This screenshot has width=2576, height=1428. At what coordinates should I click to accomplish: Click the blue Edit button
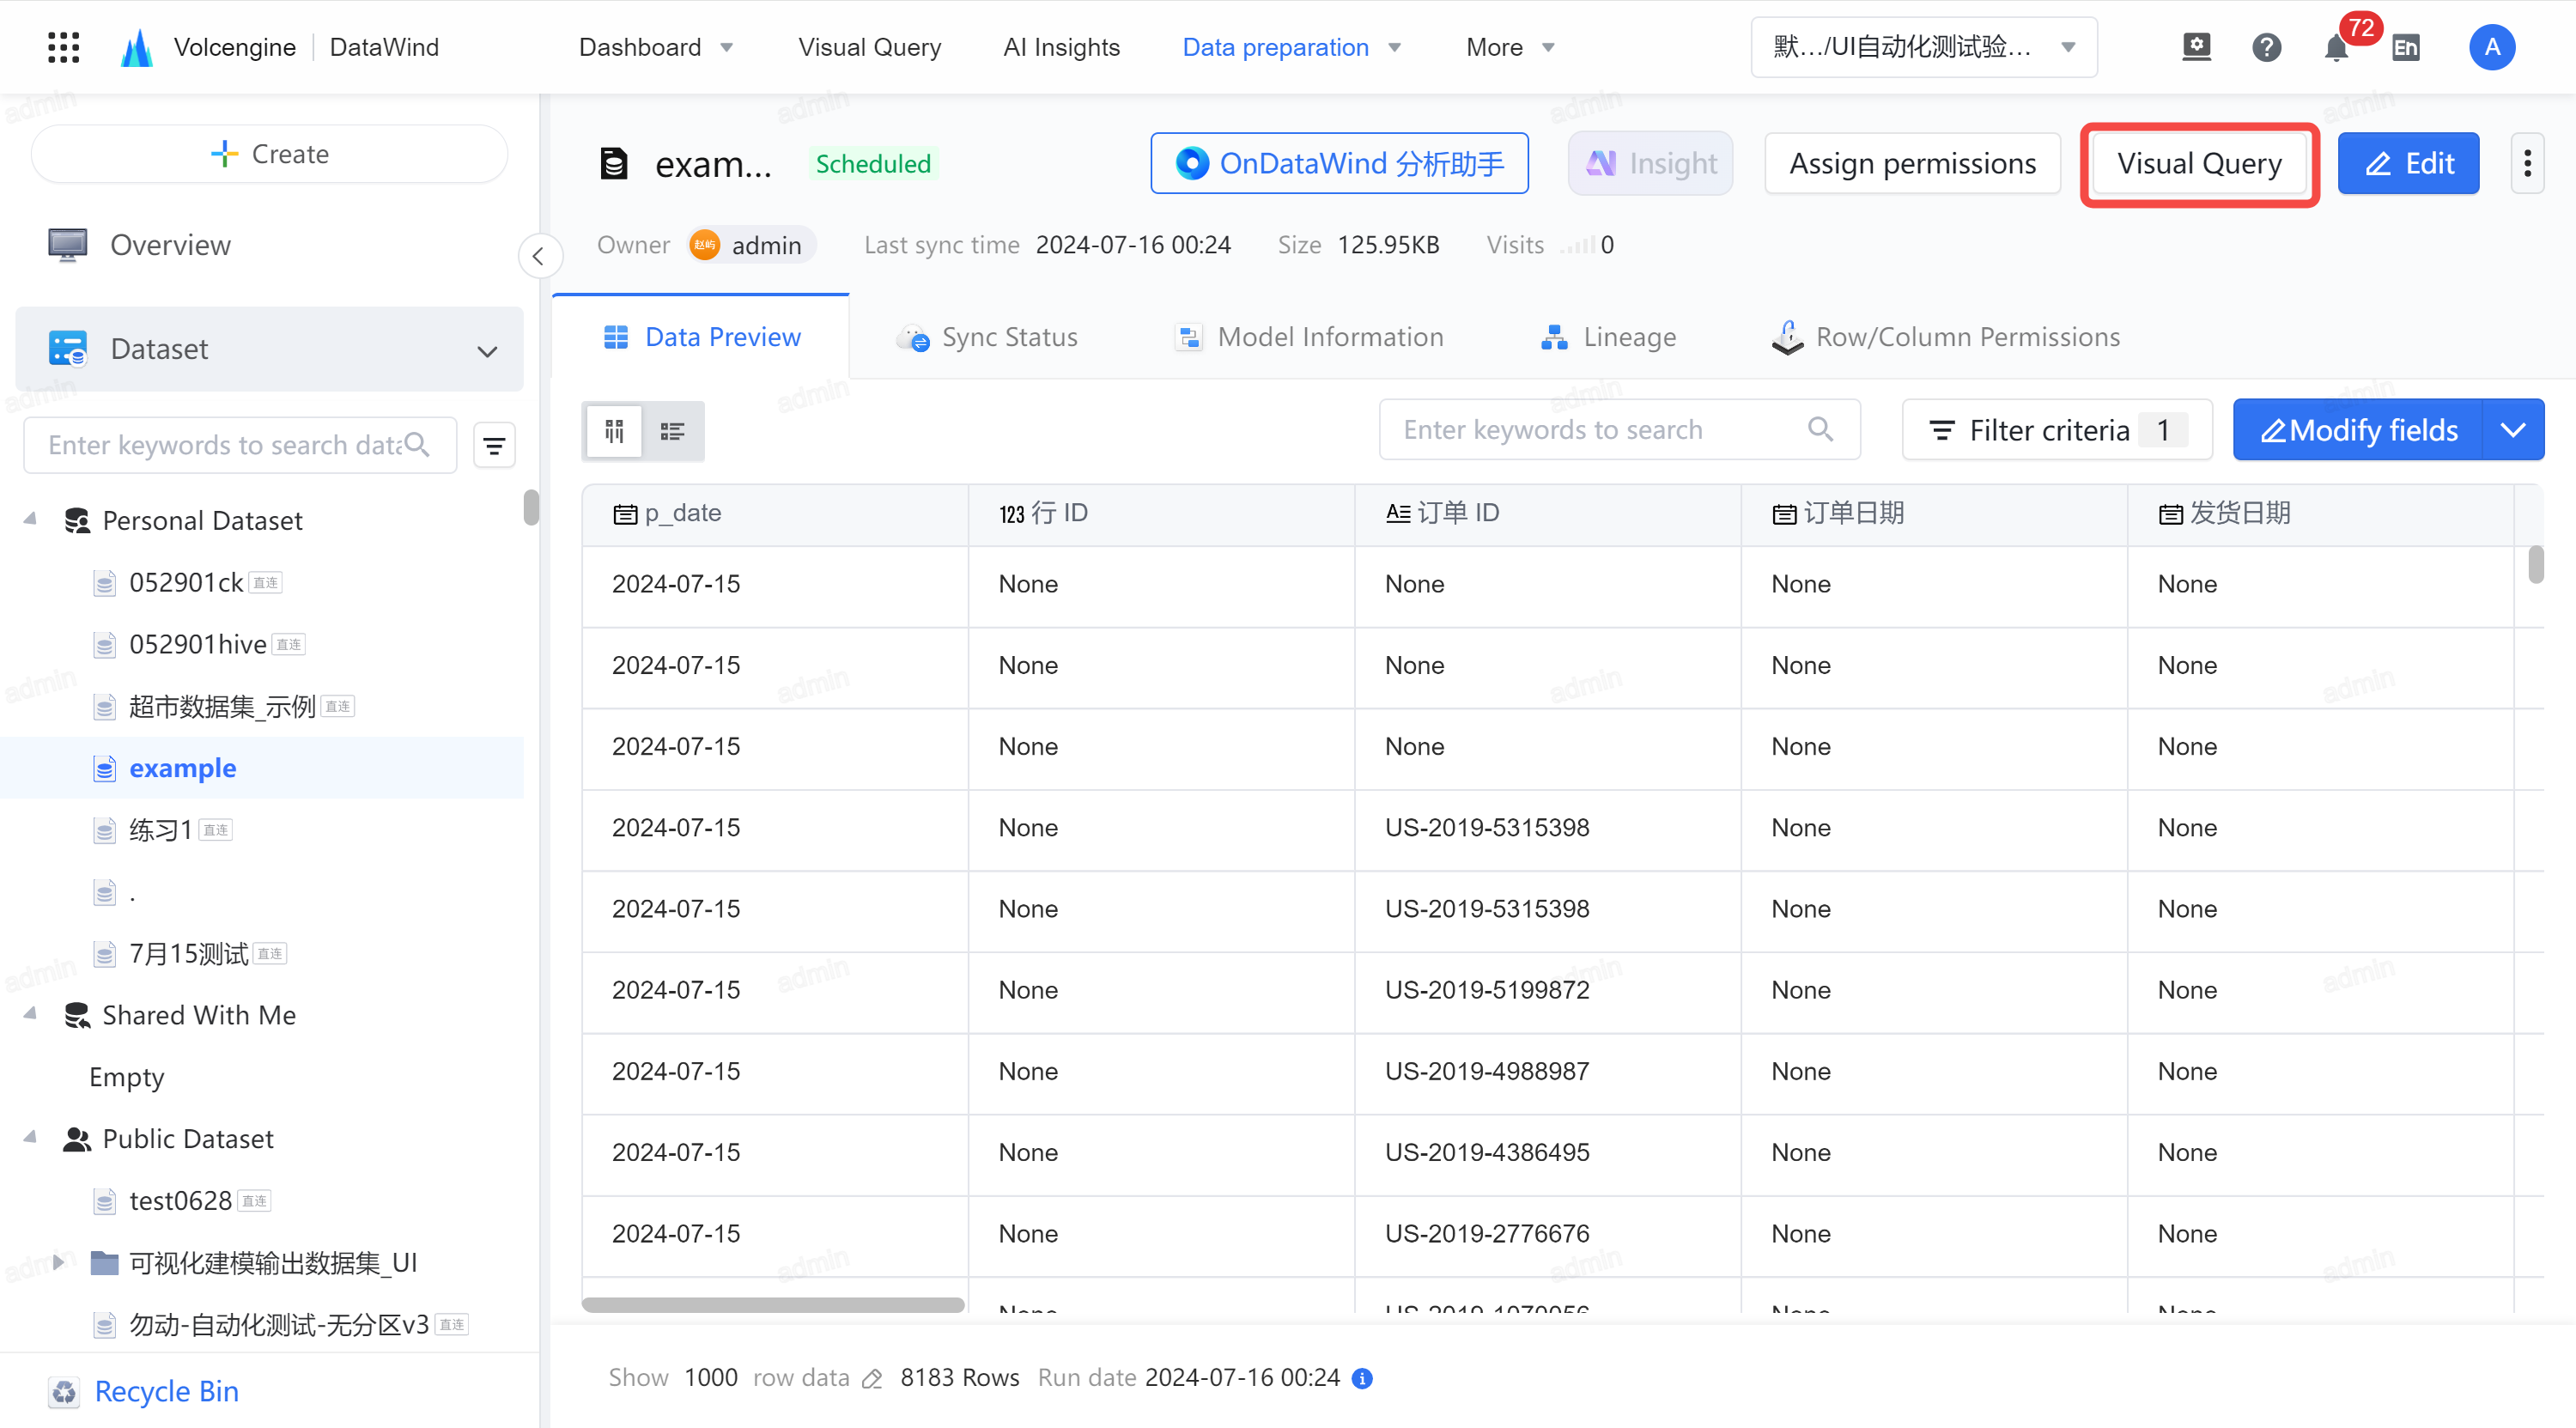click(2408, 163)
